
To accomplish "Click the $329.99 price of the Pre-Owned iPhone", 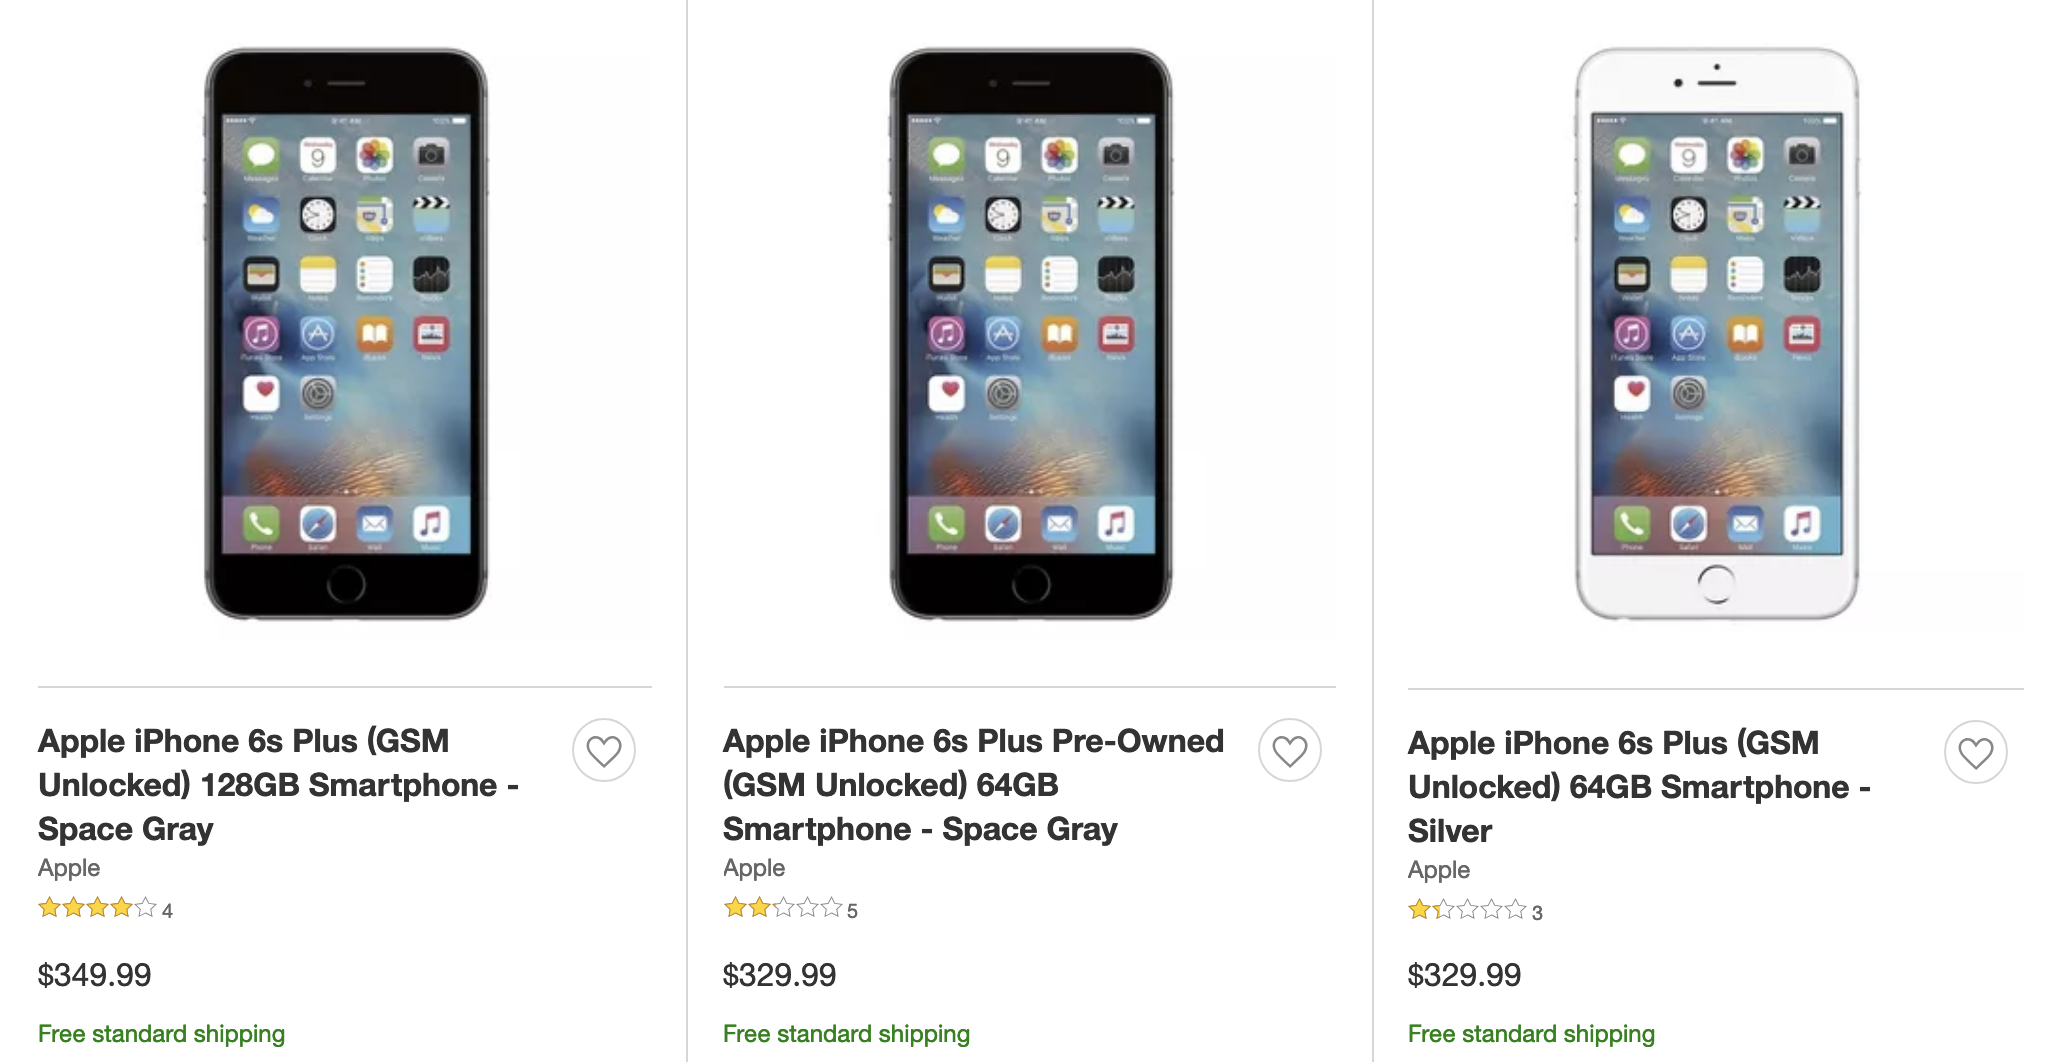I will pyautogui.click(x=780, y=975).
